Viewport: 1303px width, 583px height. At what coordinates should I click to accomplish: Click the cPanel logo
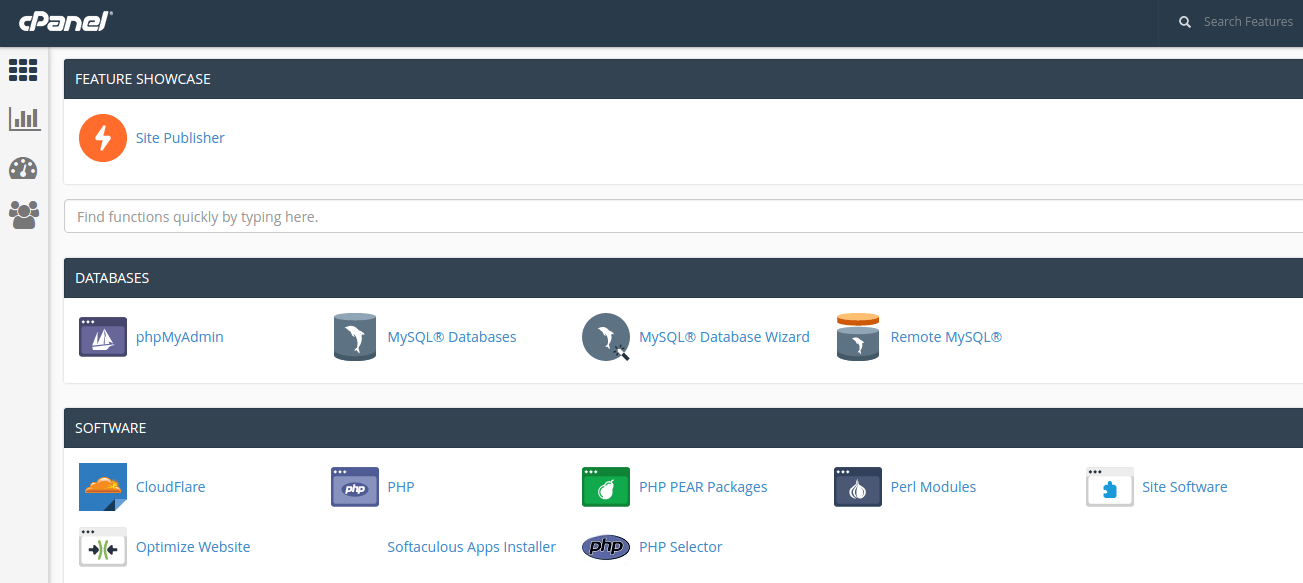(65, 20)
